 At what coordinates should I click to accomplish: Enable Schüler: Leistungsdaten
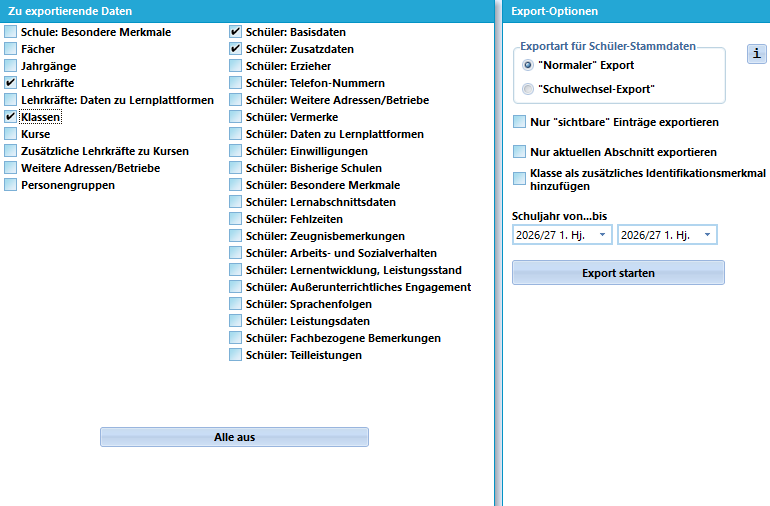(235, 321)
